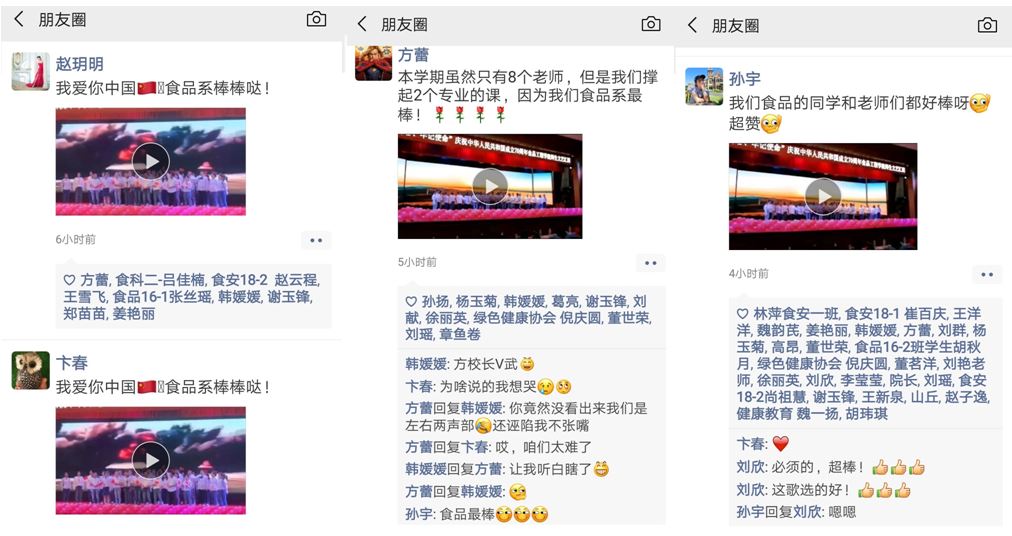The height and width of the screenshot is (536, 1012).
Task: Play 孙宇's shared video
Action: point(823,196)
